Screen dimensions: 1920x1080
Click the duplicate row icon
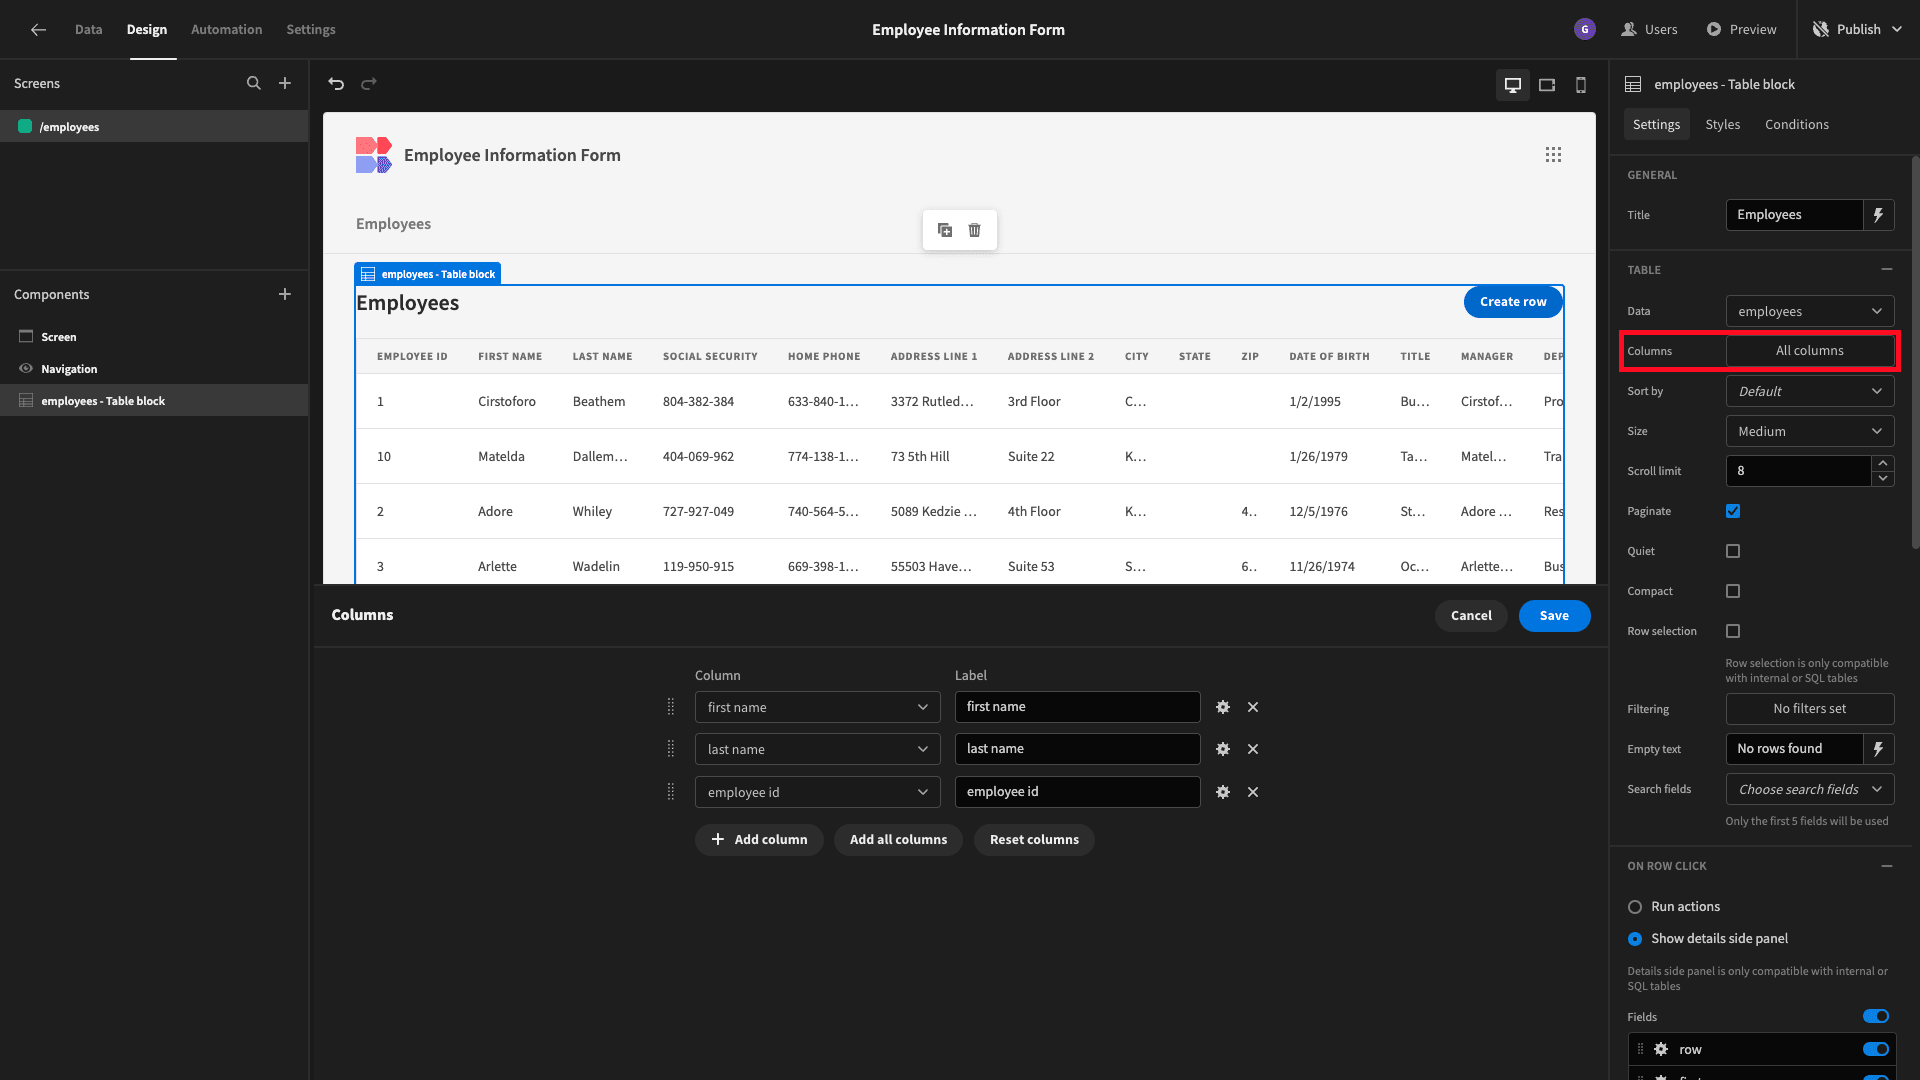(x=945, y=231)
